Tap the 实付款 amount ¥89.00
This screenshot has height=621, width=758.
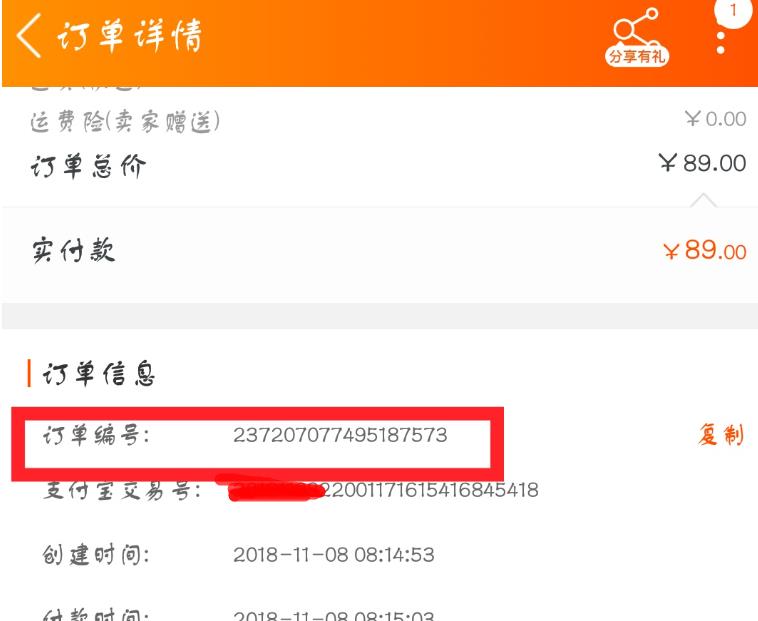(x=705, y=251)
